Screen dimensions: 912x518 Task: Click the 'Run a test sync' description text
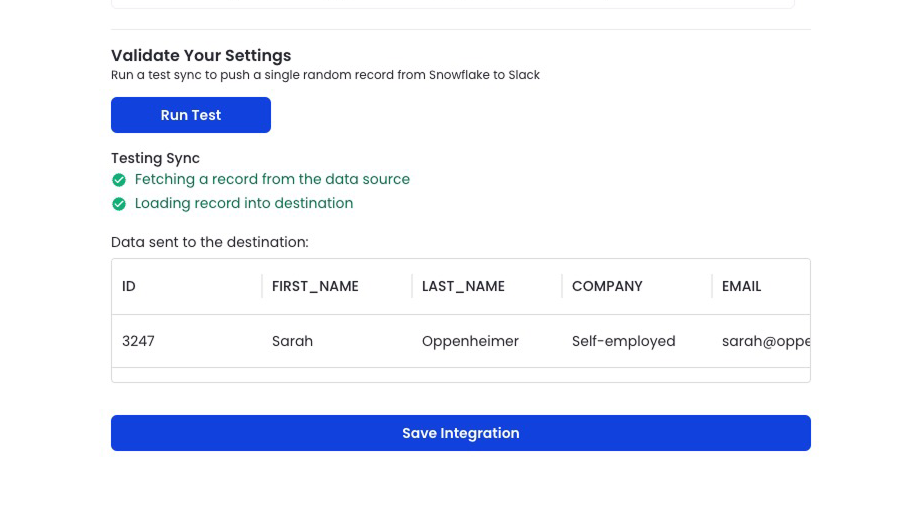coord(325,75)
